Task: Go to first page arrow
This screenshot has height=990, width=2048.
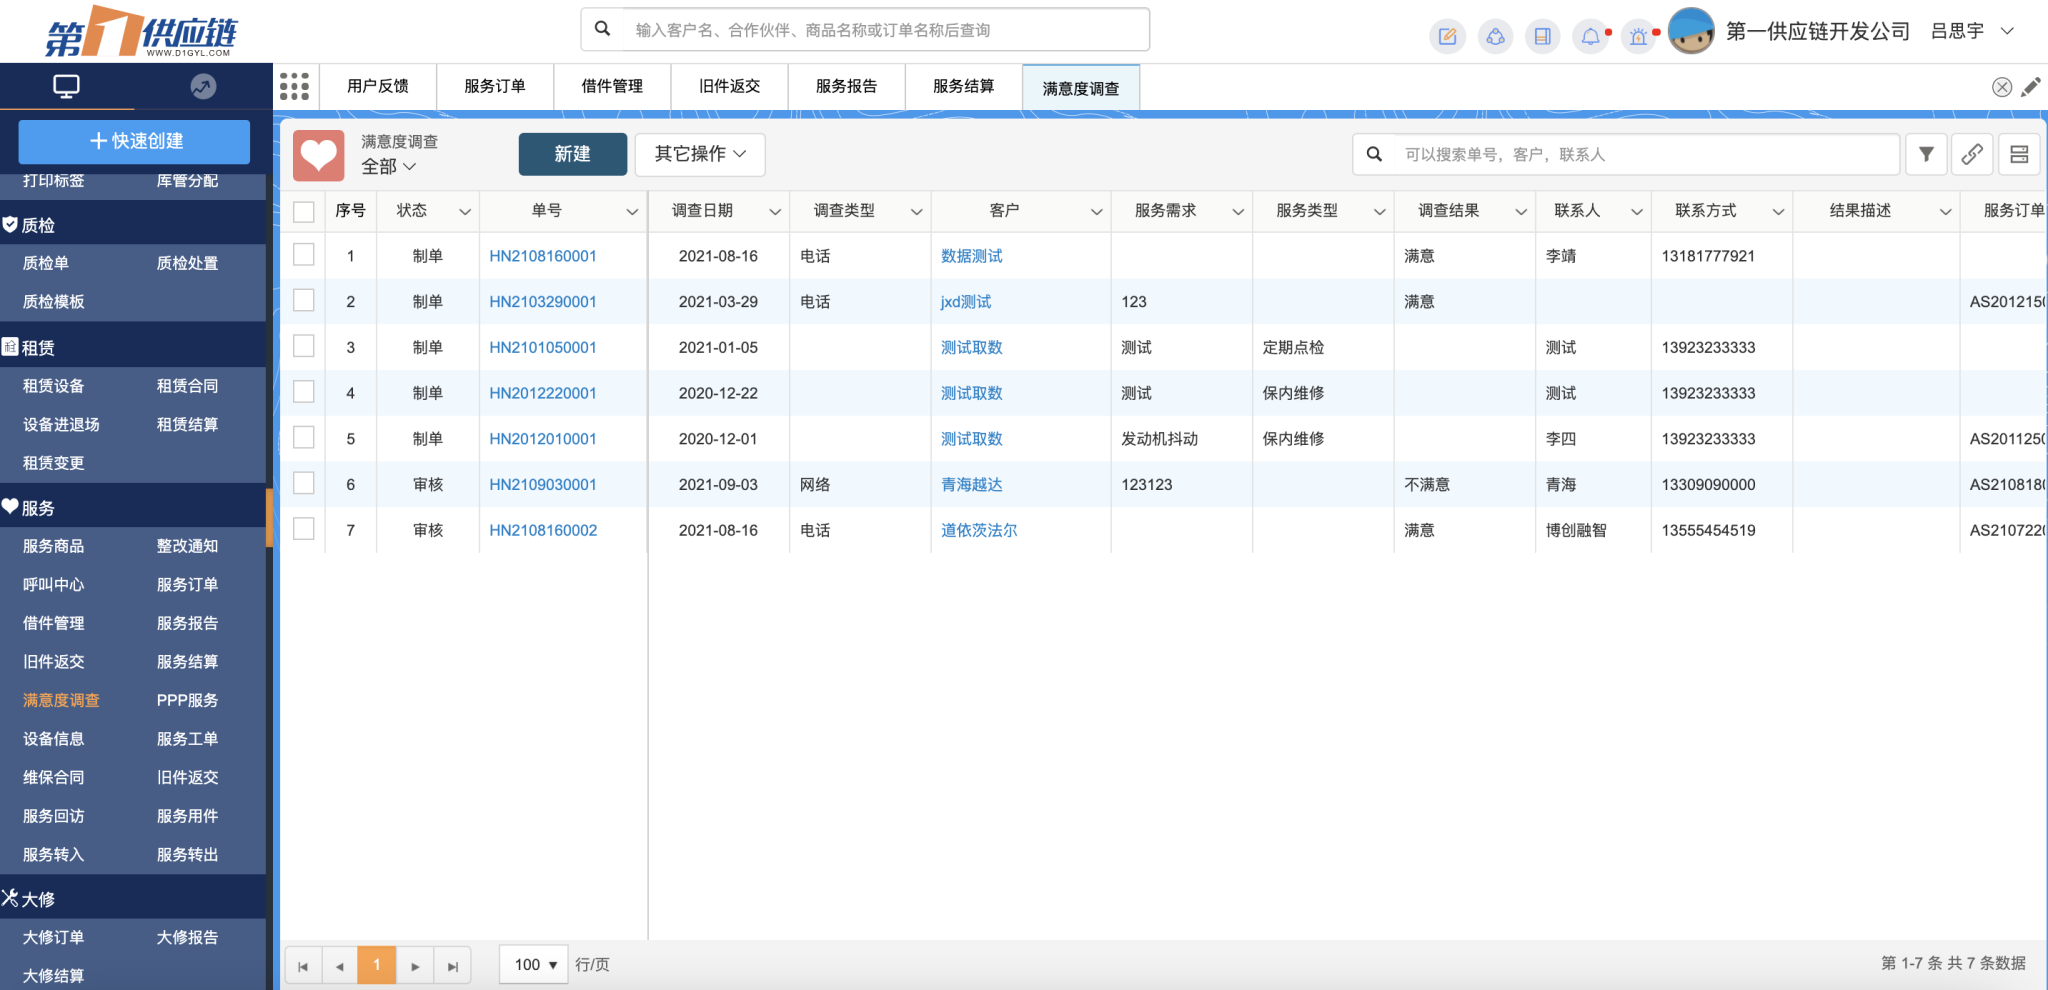Action: pos(303,966)
